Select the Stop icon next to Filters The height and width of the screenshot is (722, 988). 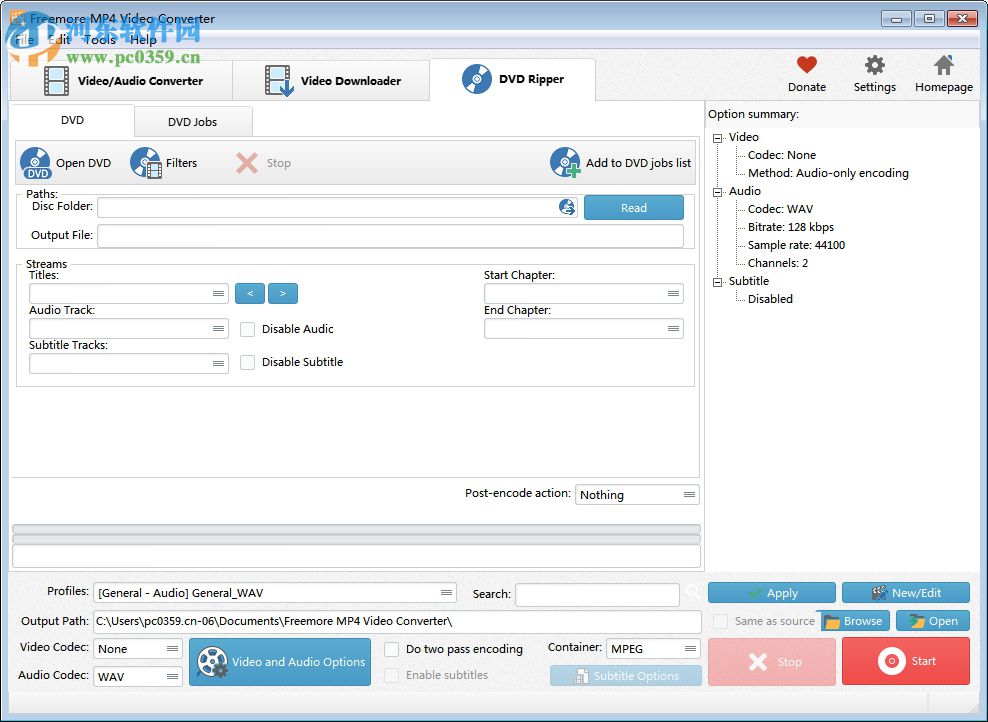click(248, 162)
